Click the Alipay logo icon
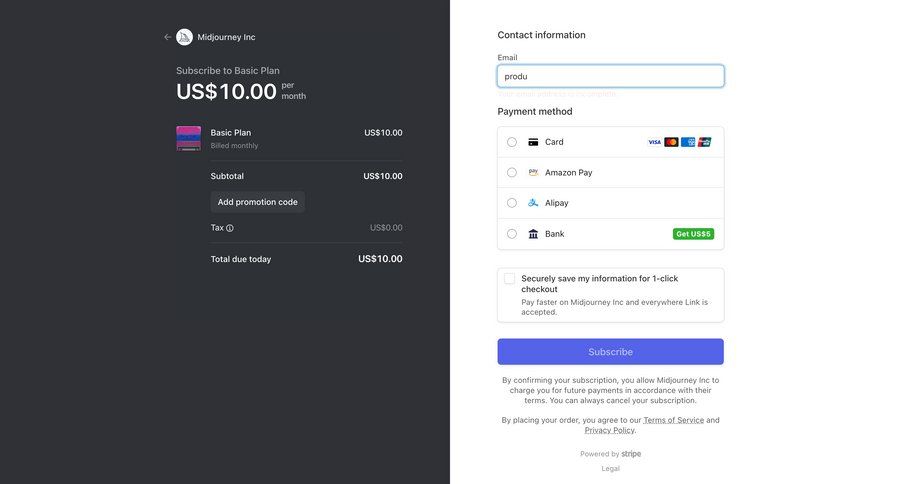 (533, 203)
